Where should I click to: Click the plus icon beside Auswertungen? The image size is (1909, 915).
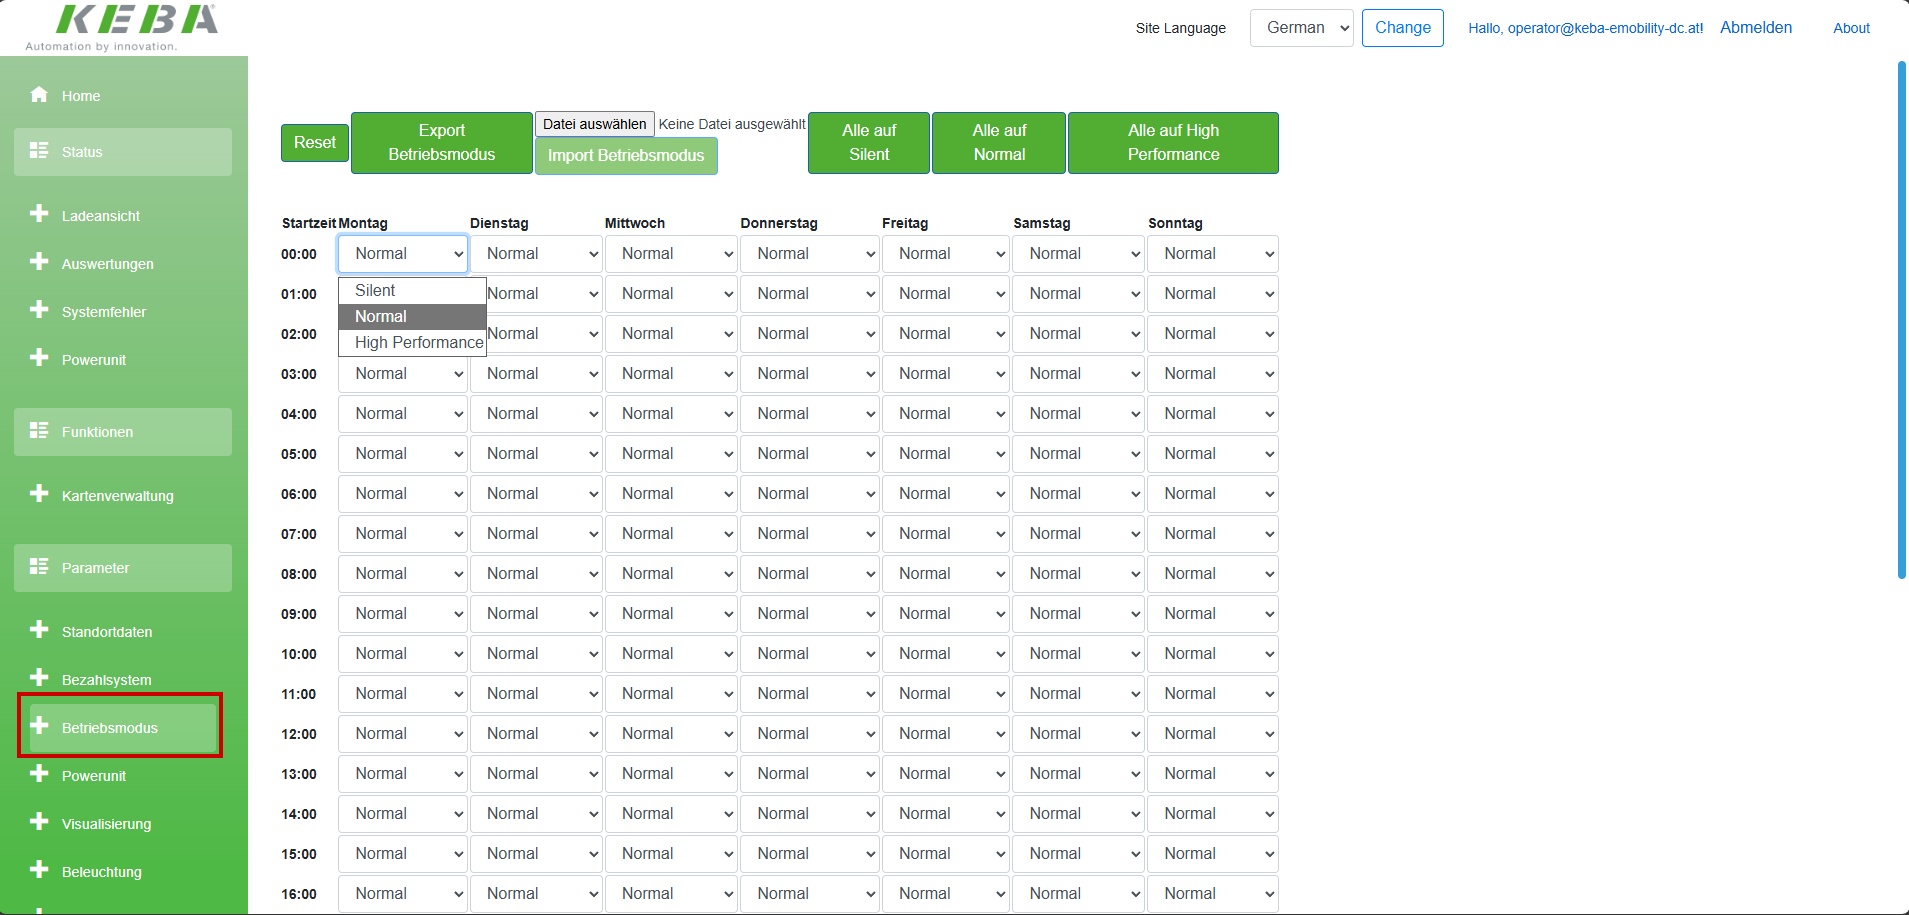39,261
